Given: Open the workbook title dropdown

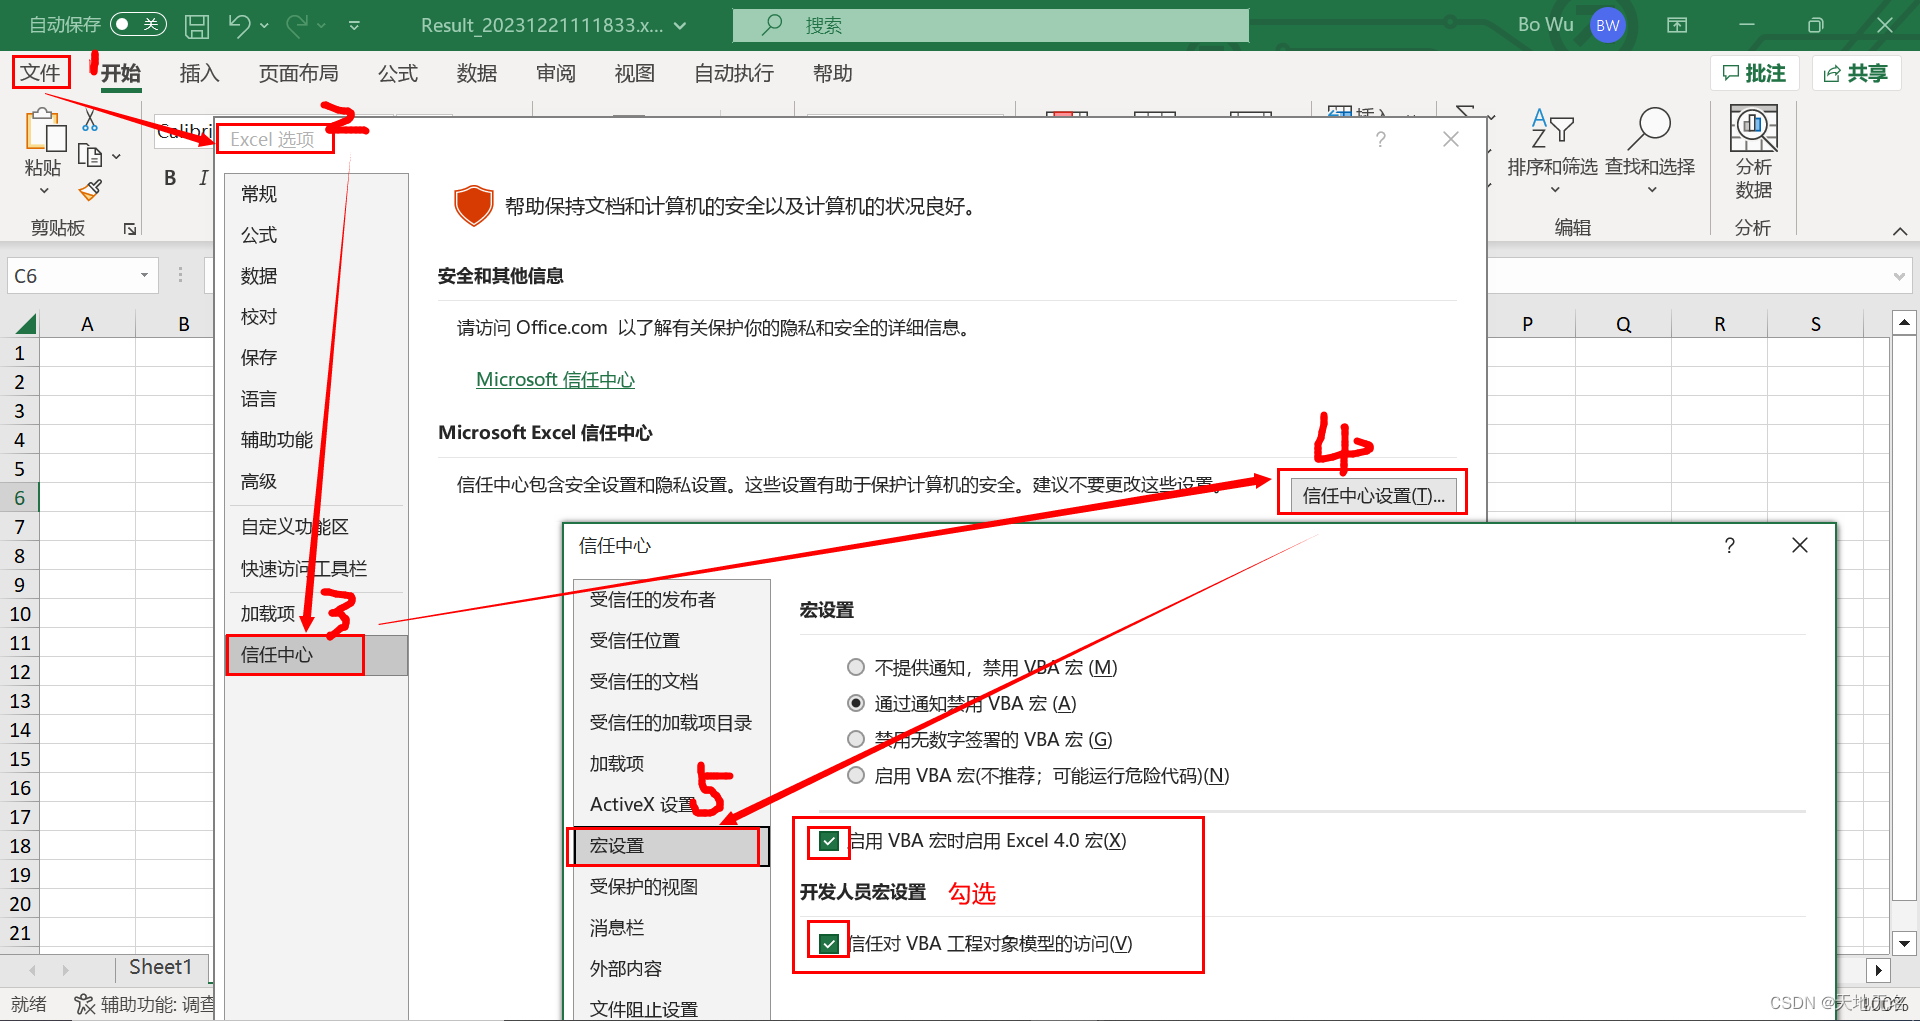Looking at the screenshot, I should [x=678, y=25].
